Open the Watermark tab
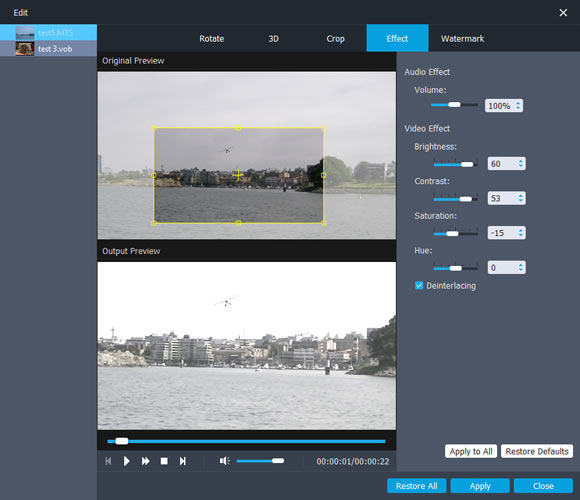 (x=462, y=38)
